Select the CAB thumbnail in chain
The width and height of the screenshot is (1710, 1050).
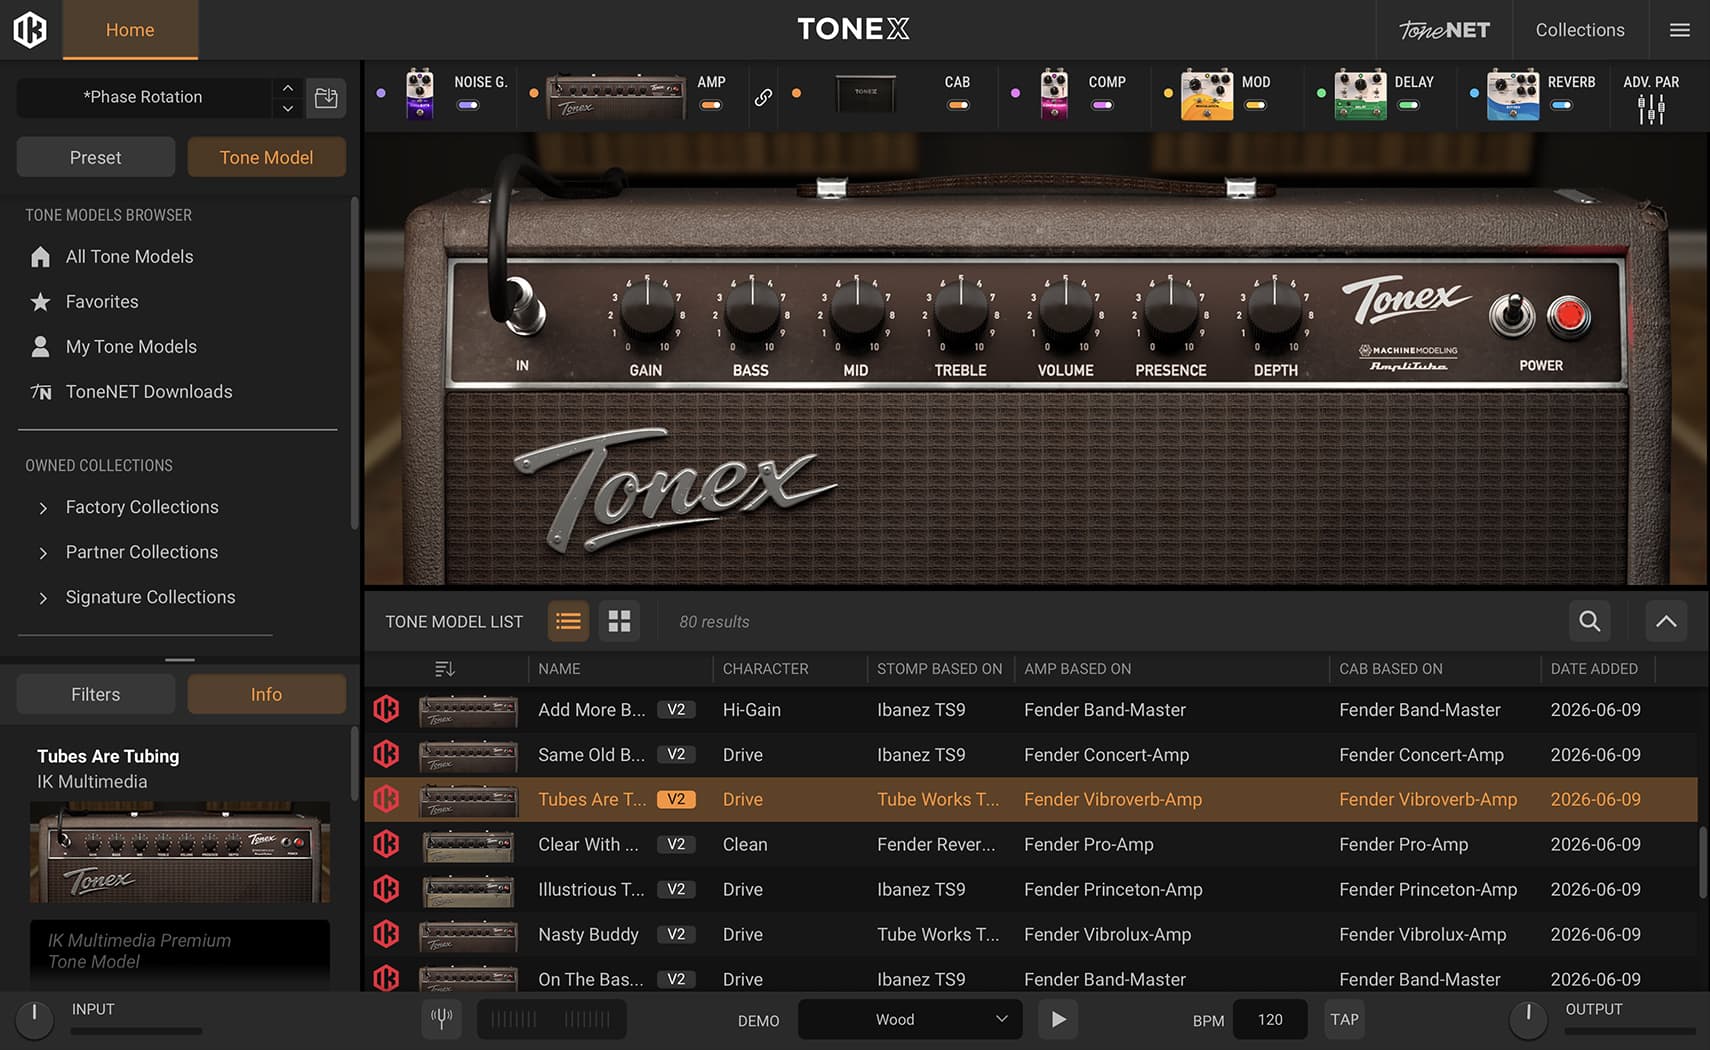[866, 93]
